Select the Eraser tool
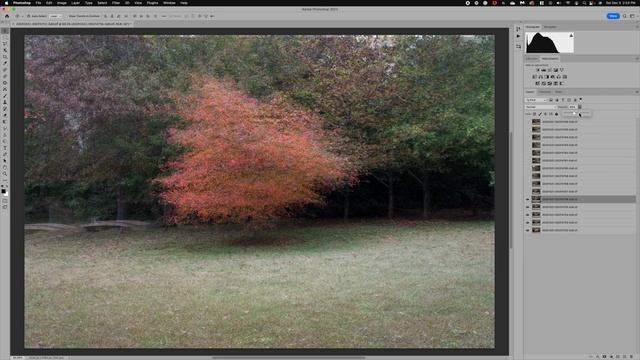 5,115
